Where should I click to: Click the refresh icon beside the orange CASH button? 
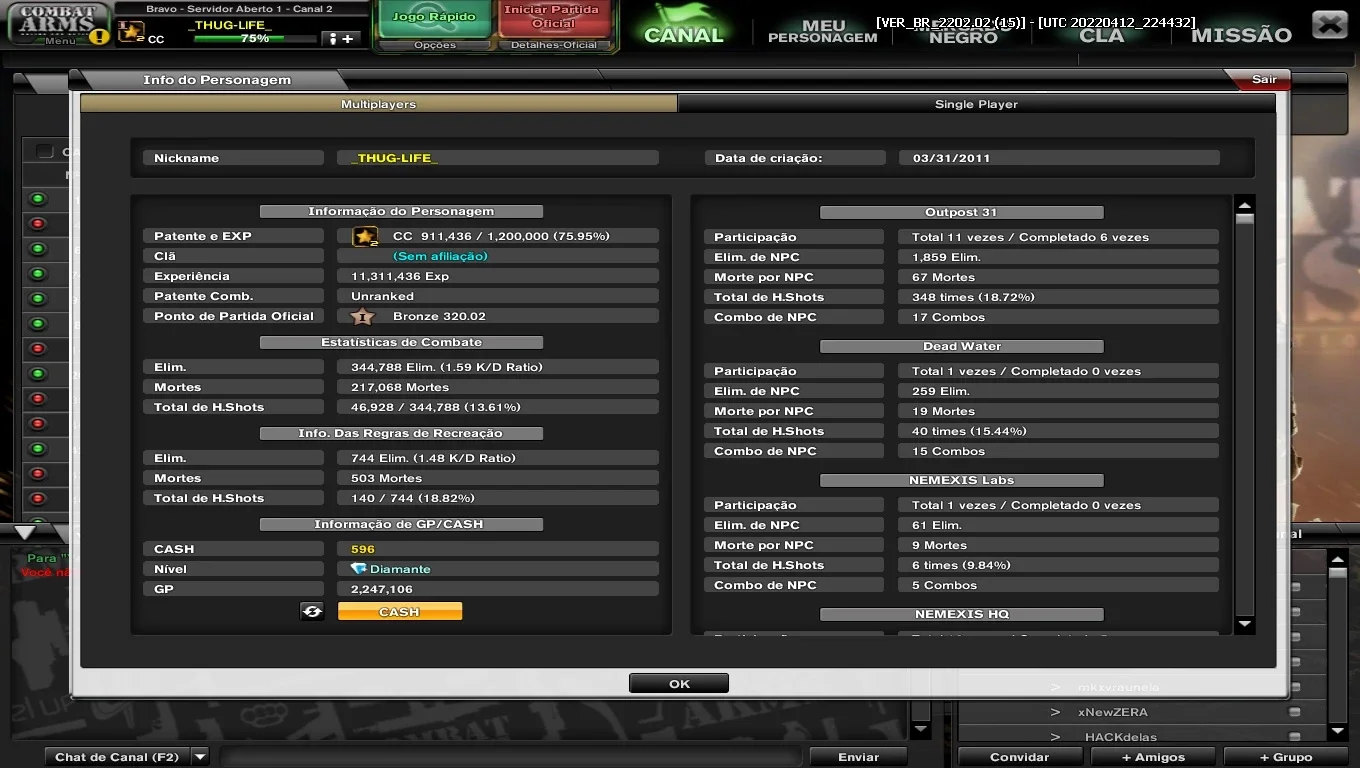[x=312, y=611]
